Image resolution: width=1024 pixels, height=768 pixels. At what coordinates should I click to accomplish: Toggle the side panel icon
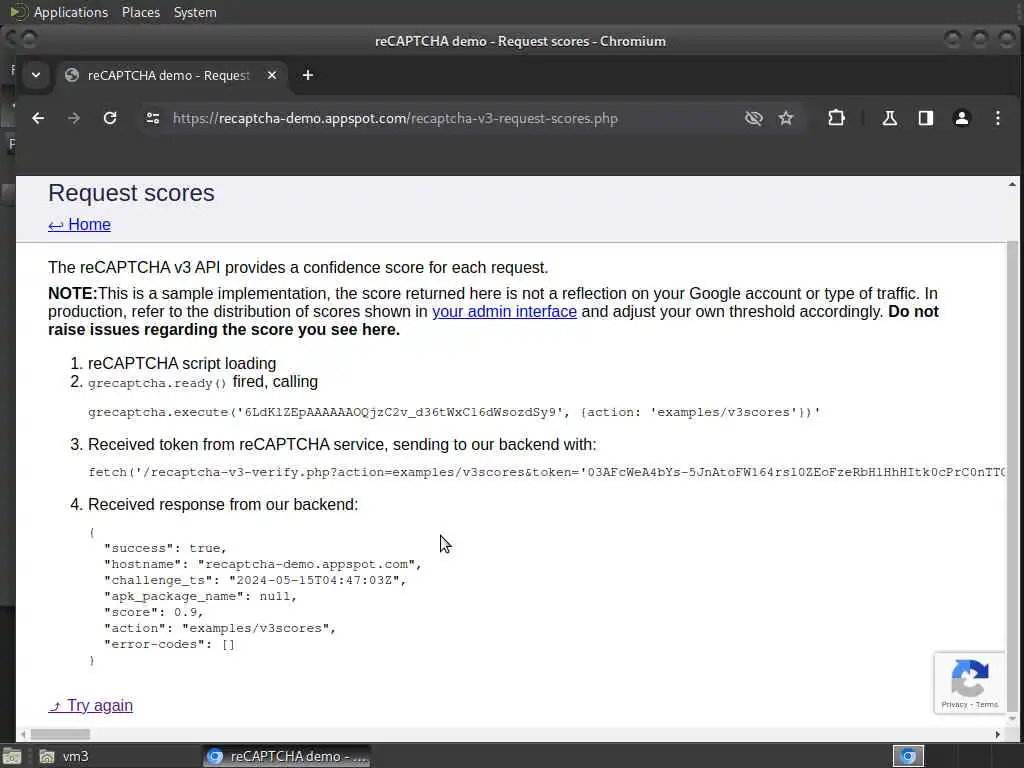click(x=925, y=118)
